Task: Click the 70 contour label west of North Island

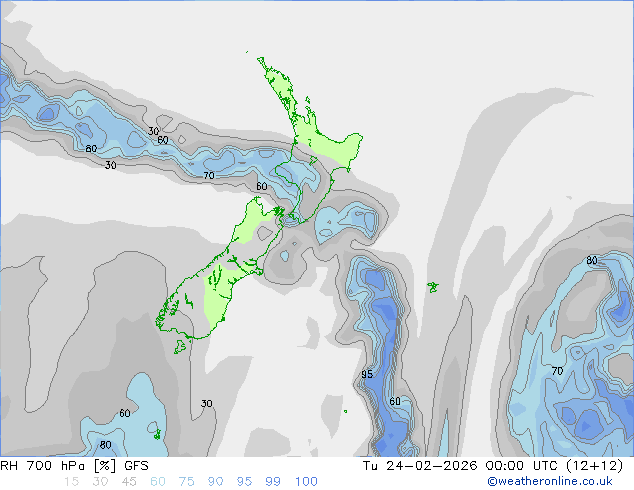Action: point(209,175)
